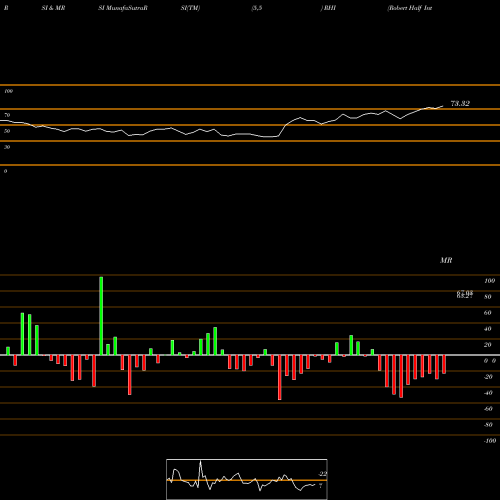Open the mini line chart thumbnail at bottom
This screenshot has height=500, width=500.
coord(247,479)
